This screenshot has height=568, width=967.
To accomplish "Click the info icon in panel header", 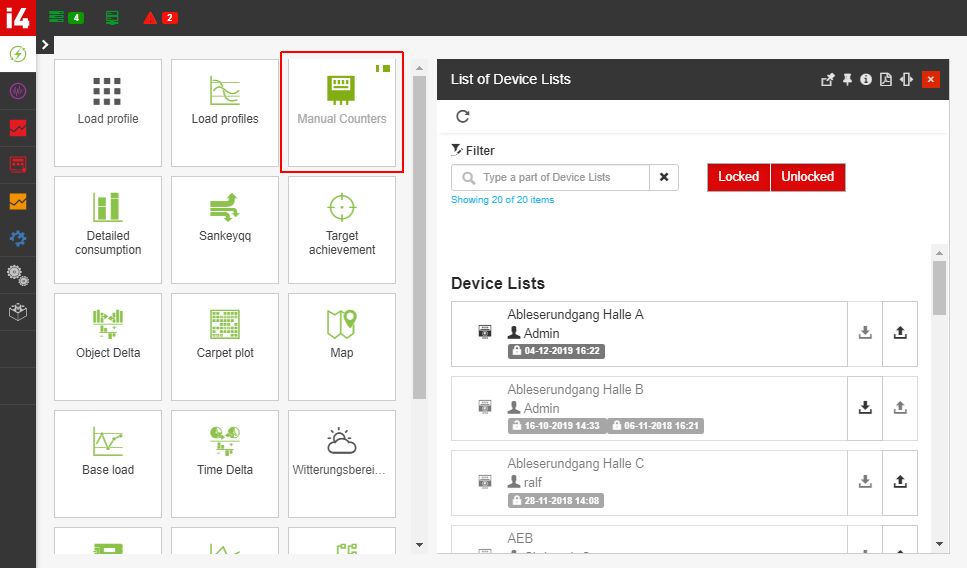I will [866, 80].
